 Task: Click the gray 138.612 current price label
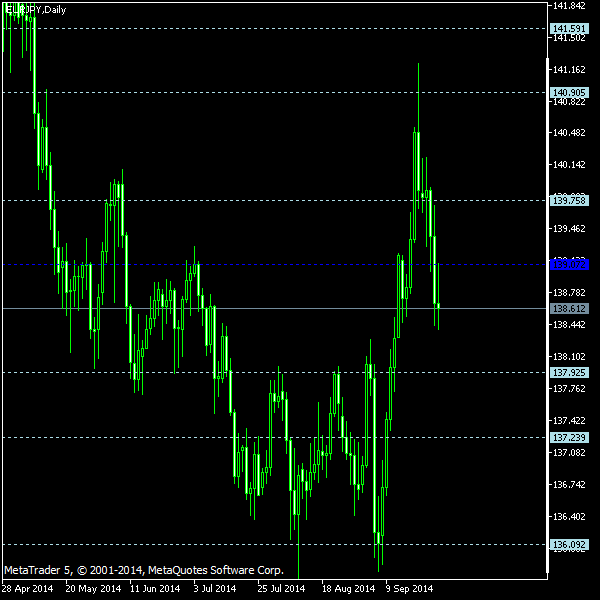(x=569, y=308)
